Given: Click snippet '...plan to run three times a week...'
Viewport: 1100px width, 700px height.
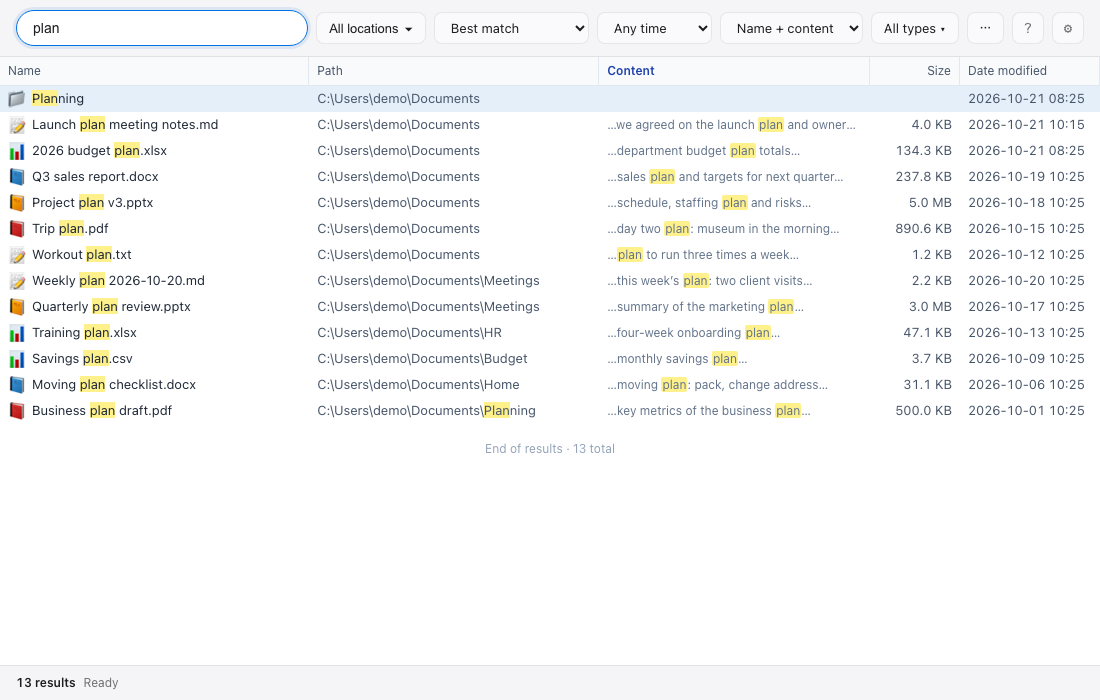Looking at the screenshot, I should coord(703,255).
